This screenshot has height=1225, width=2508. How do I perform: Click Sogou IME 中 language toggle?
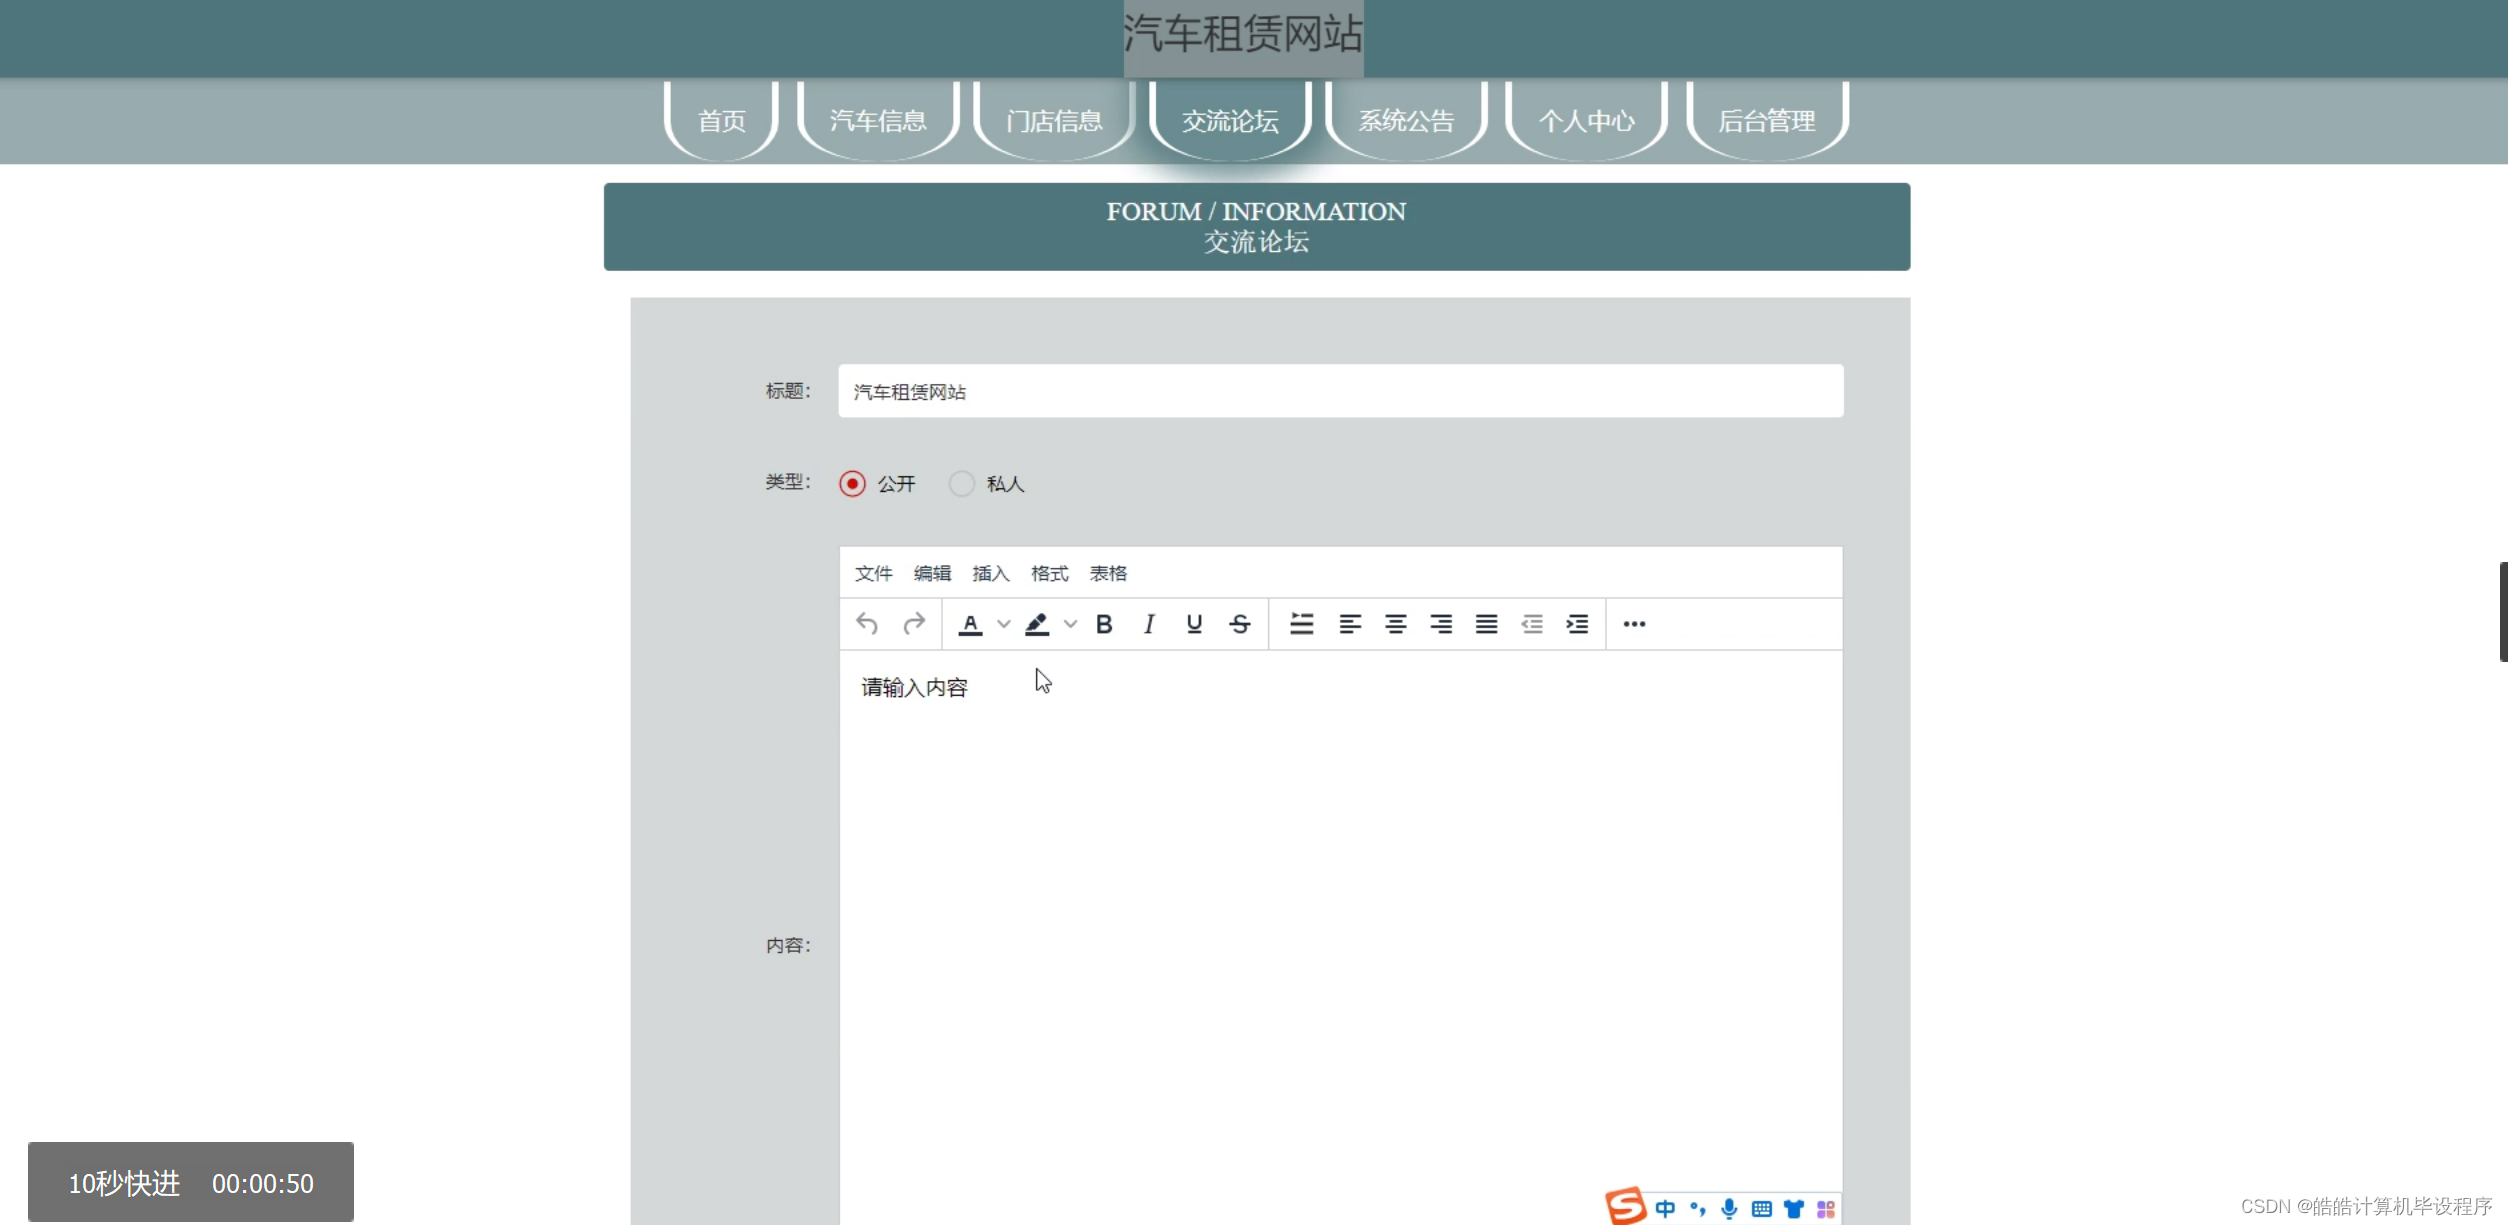1665,1208
